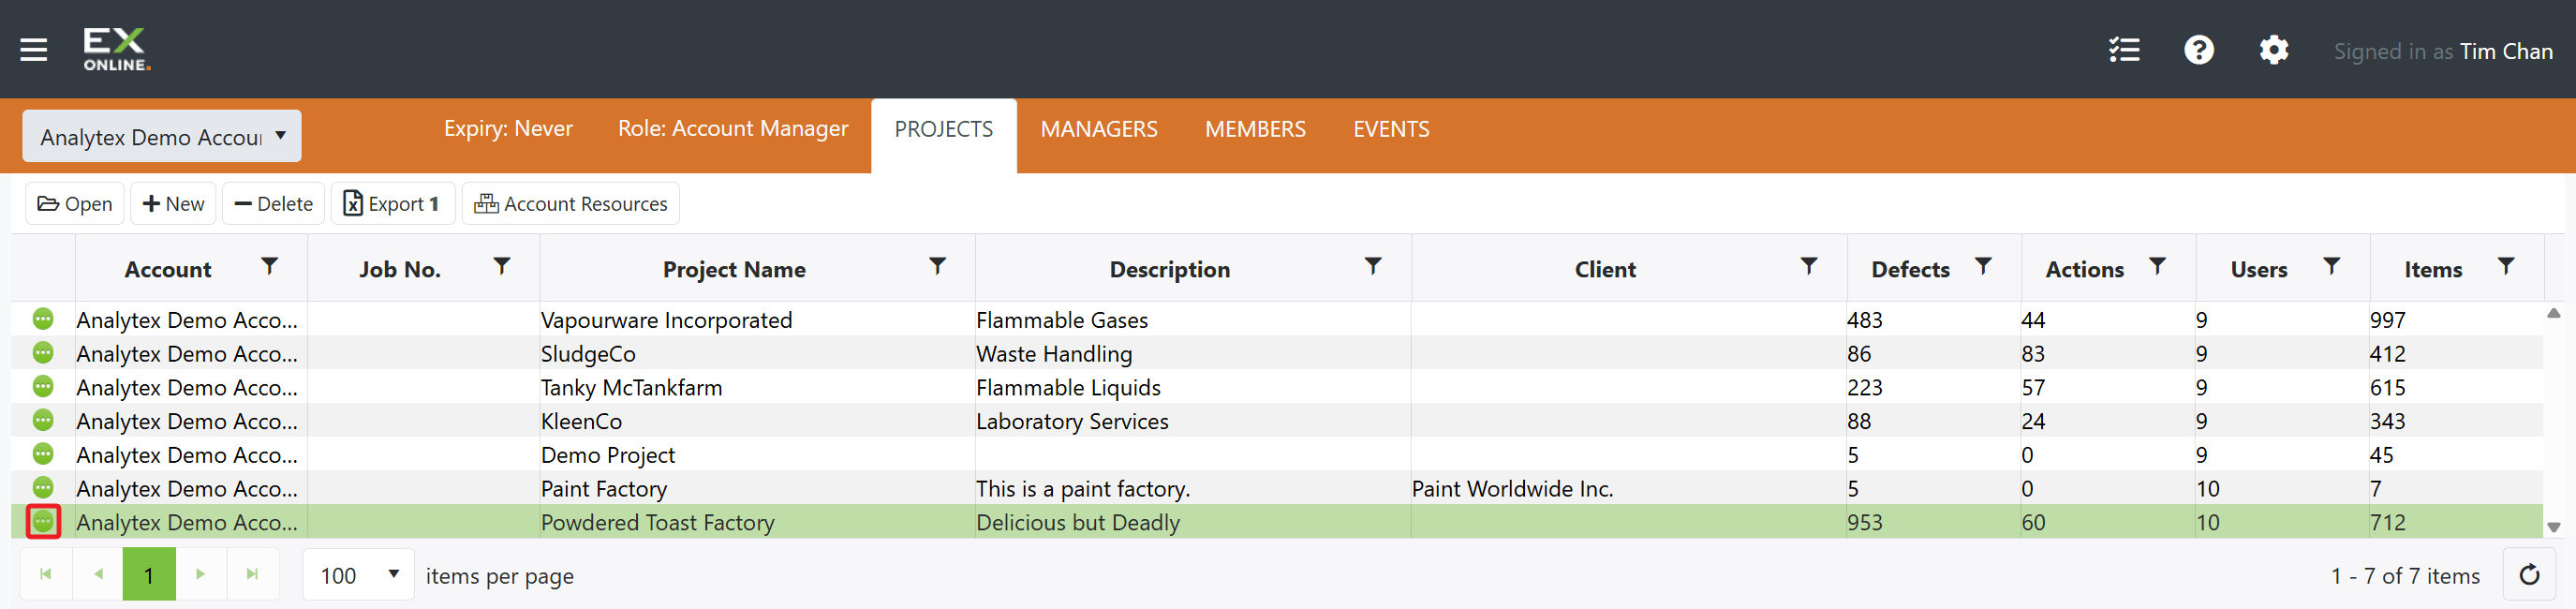Refresh the projects grid
The height and width of the screenshot is (609, 2576).
point(2529,575)
